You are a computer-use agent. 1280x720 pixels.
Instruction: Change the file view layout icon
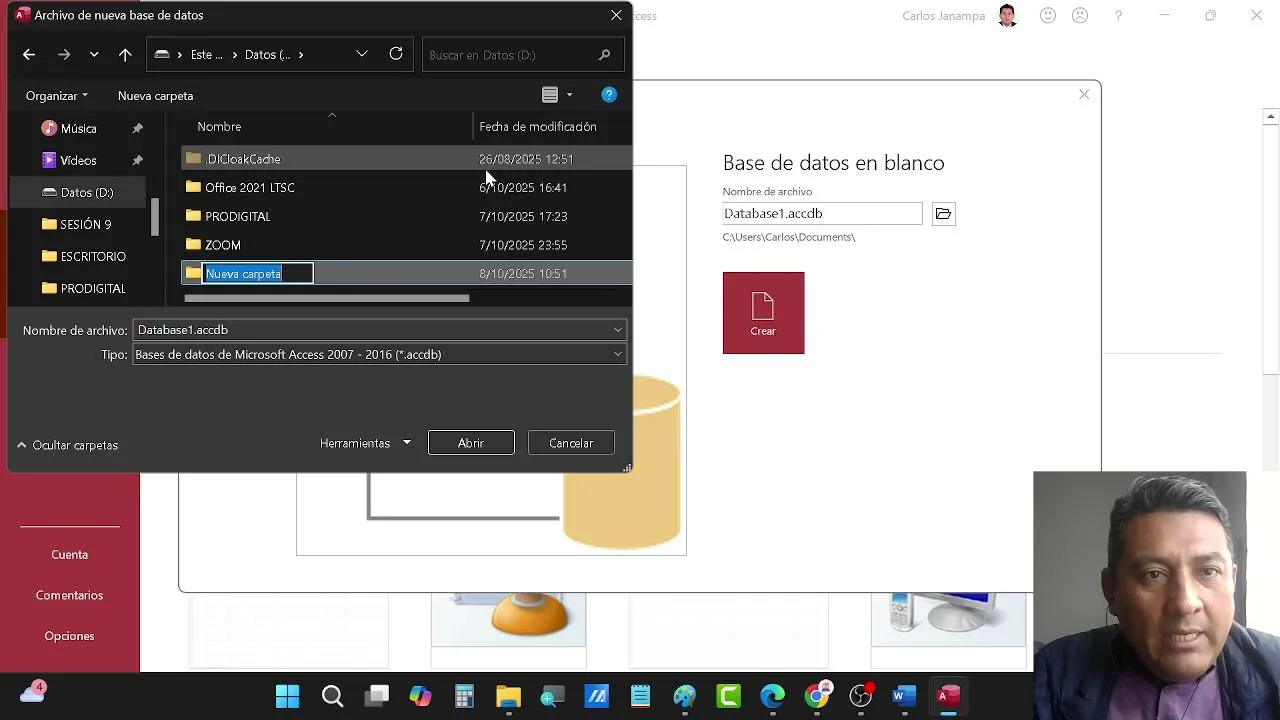550,95
